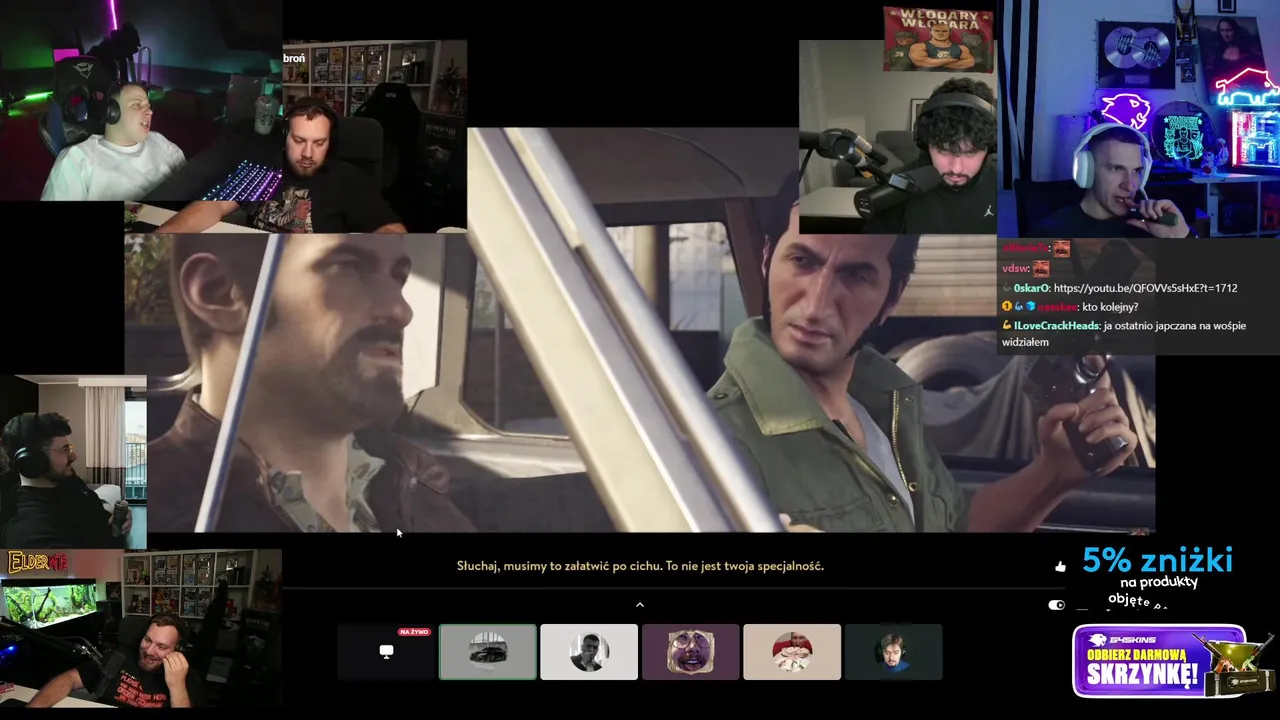This screenshot has height=720, width=1280.
Task: Select the participant tile with black-and-white man avatar
Action: point(589,652)
